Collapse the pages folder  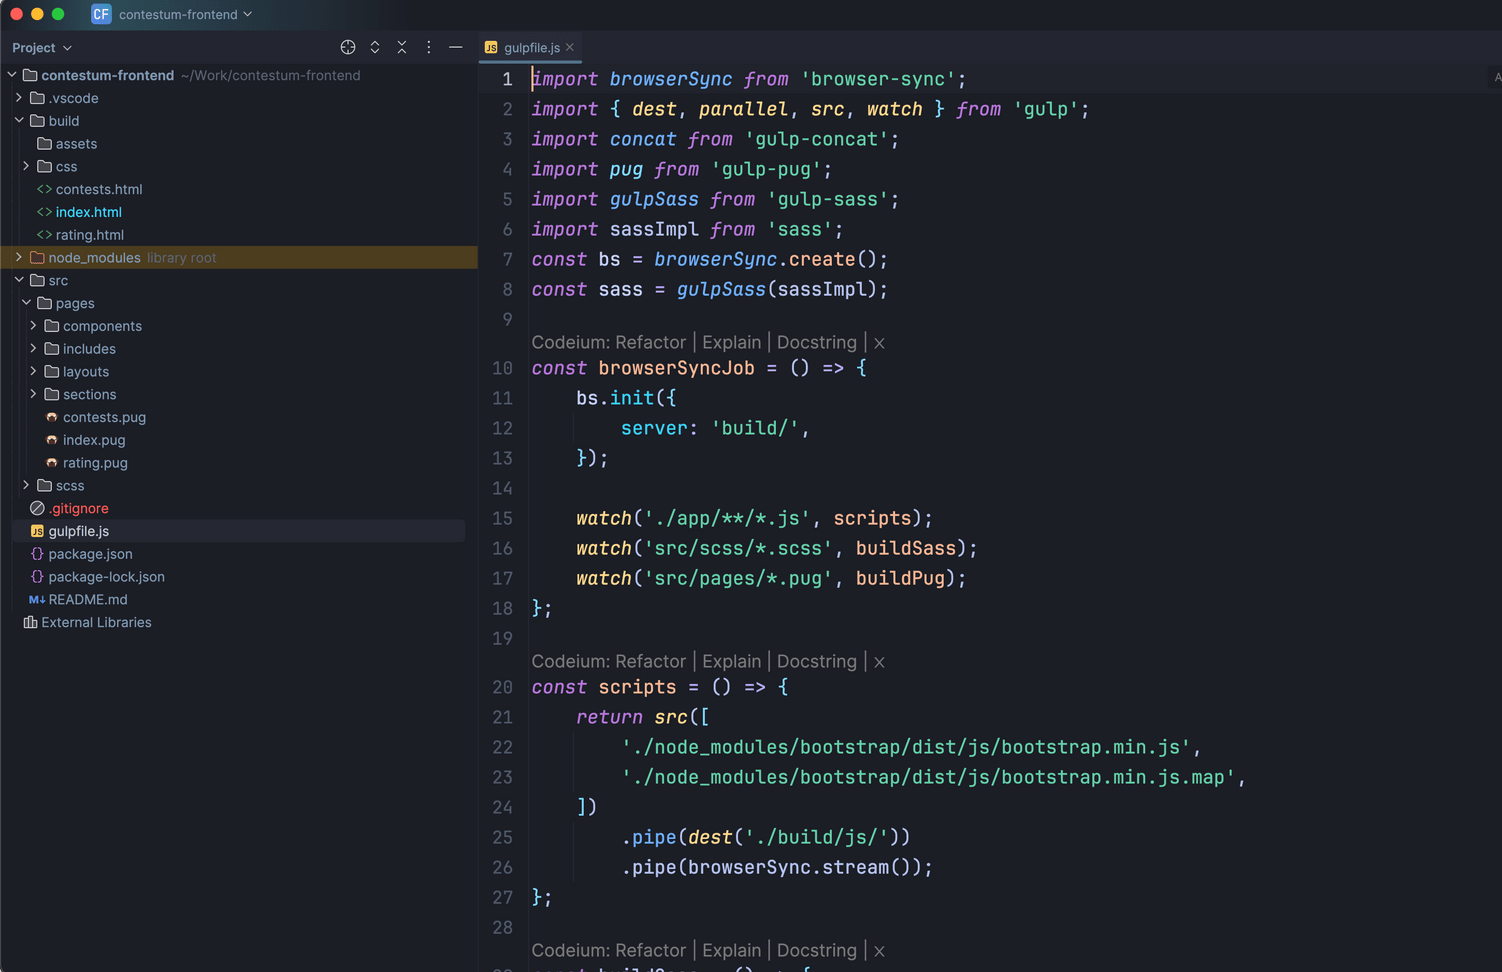(26, 303)
